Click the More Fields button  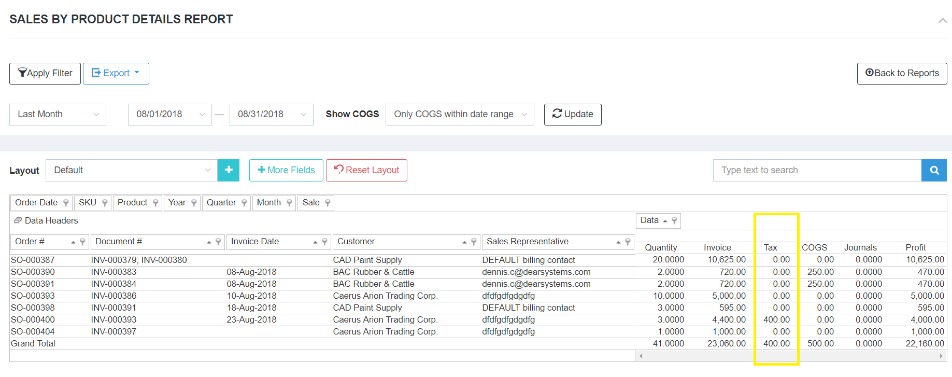pos(286,170)
